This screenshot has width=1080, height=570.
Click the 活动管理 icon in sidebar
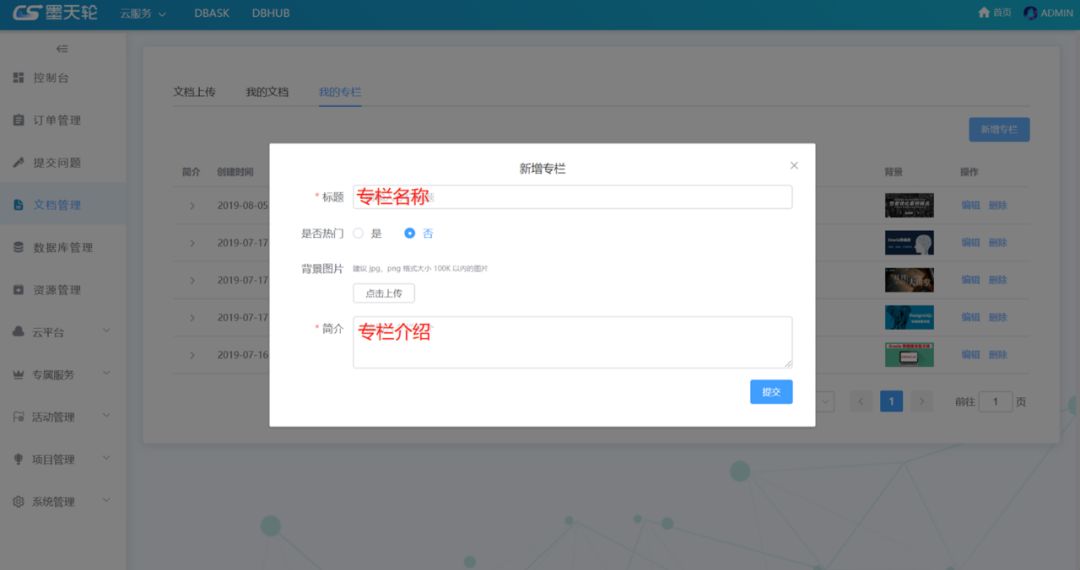tap(19, 416)
